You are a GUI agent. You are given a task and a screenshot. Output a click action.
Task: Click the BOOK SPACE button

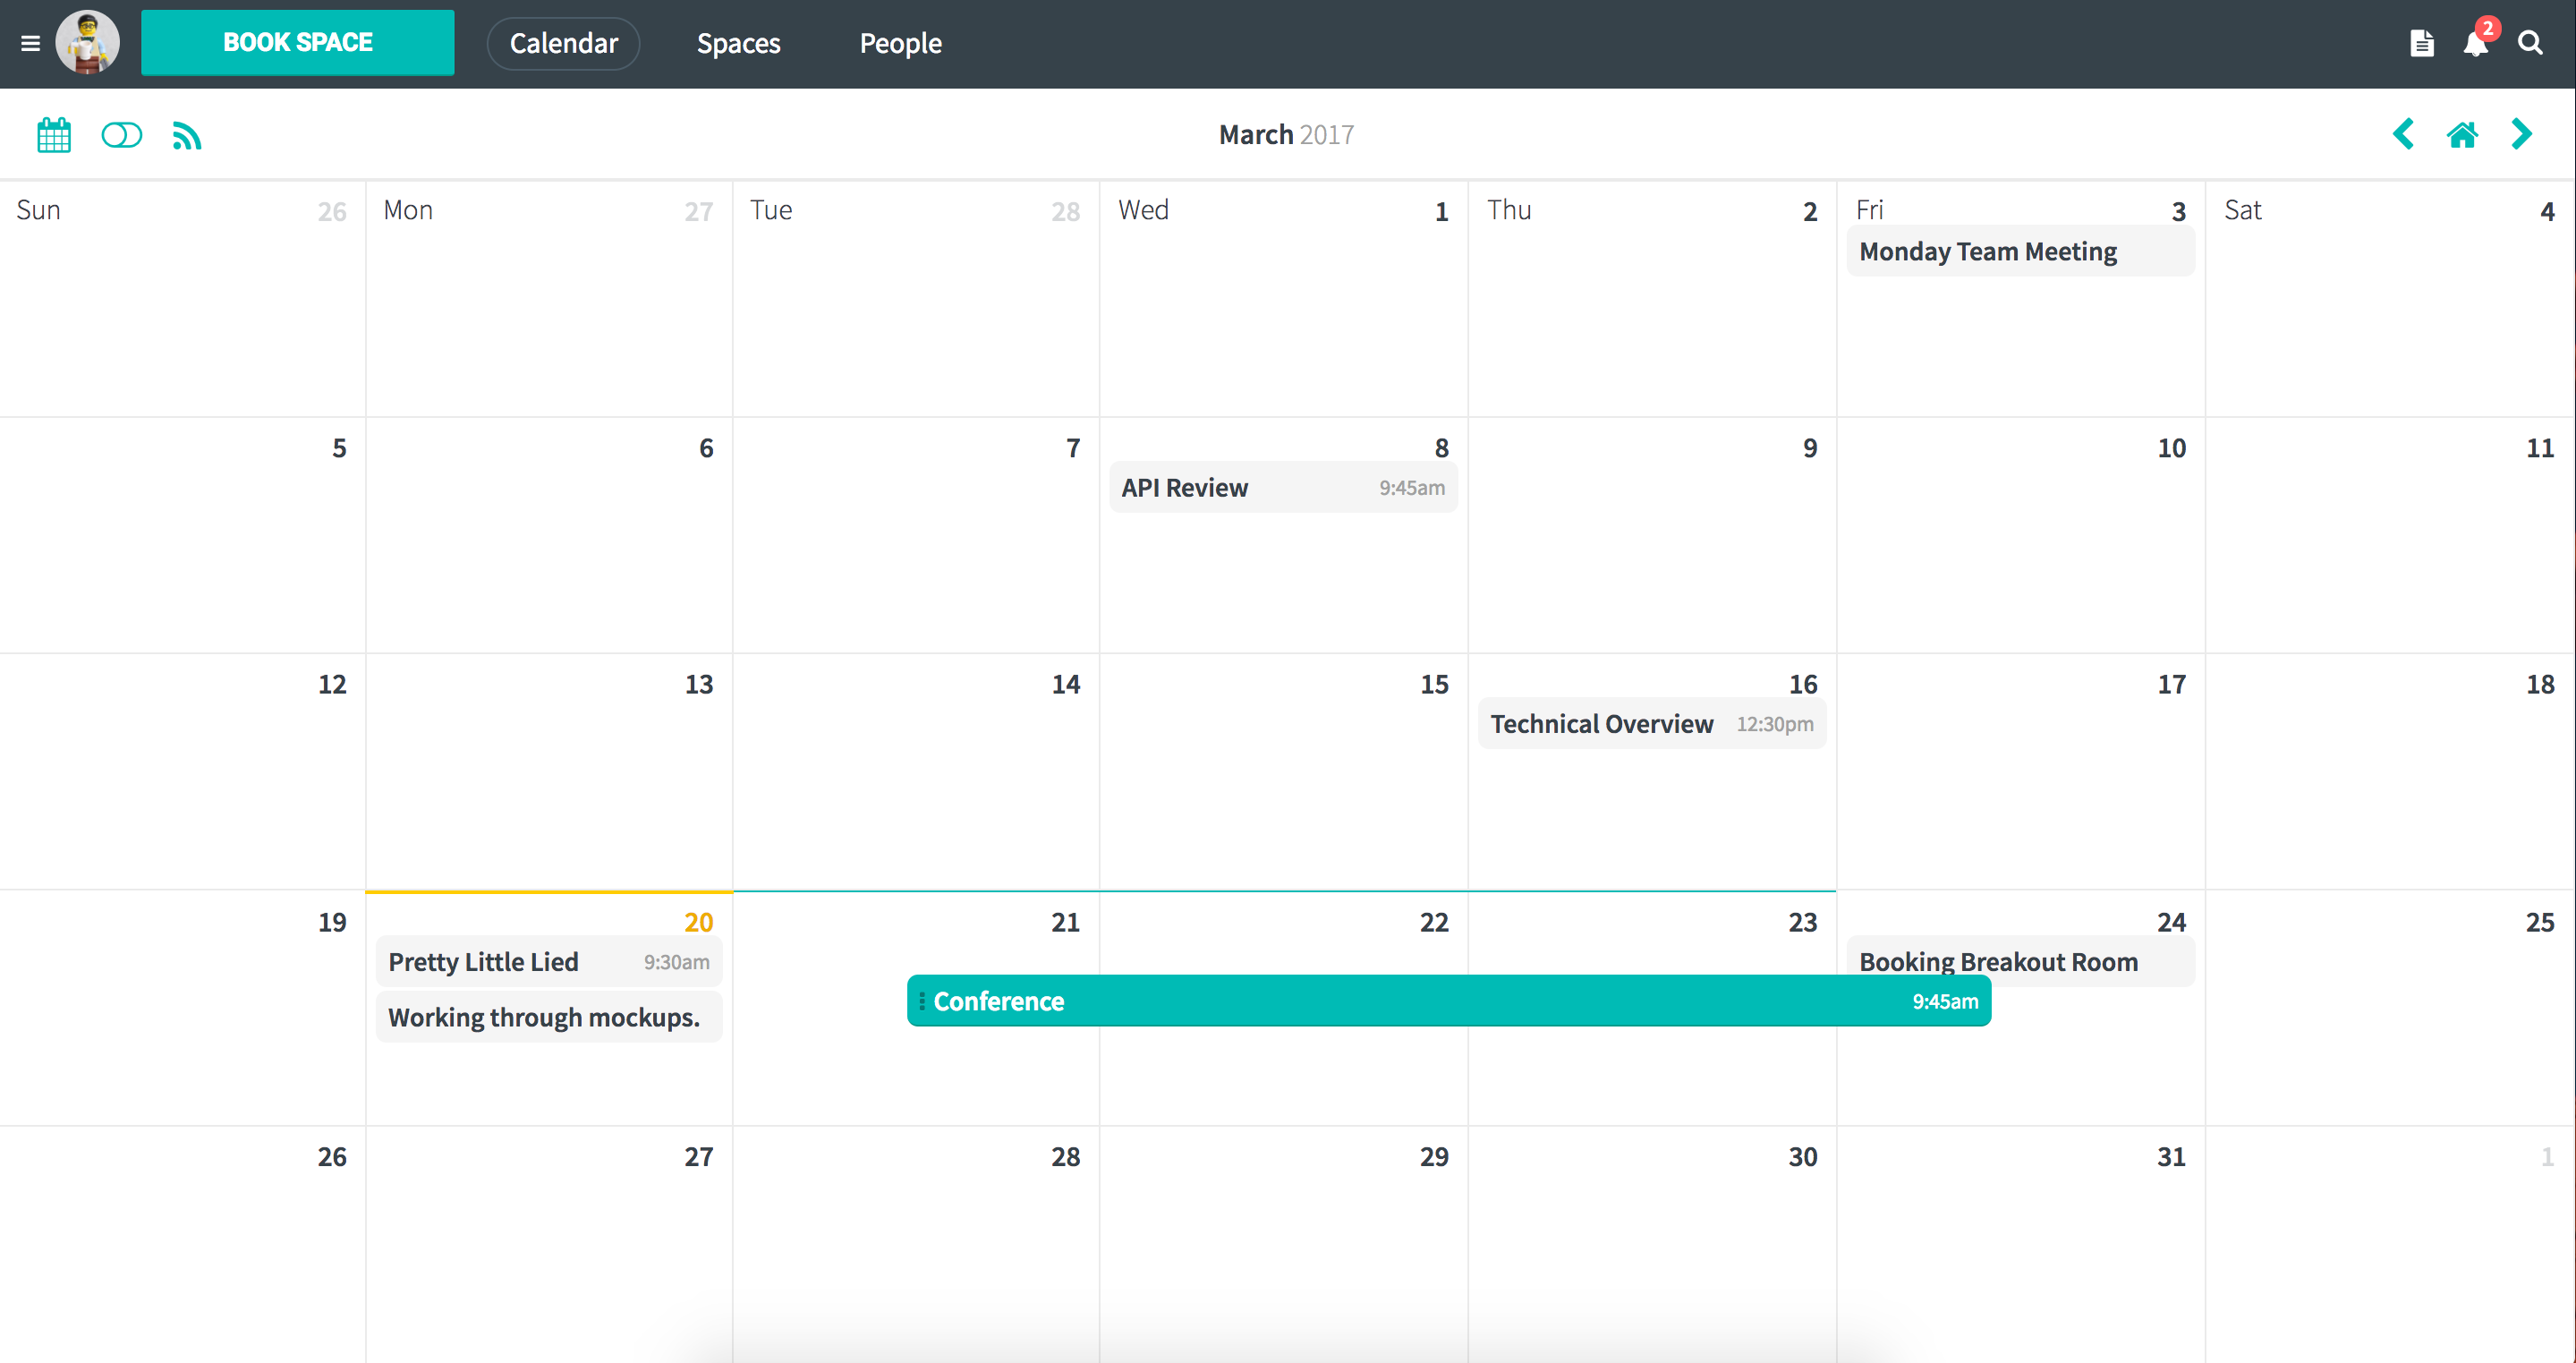click(297, 43)
